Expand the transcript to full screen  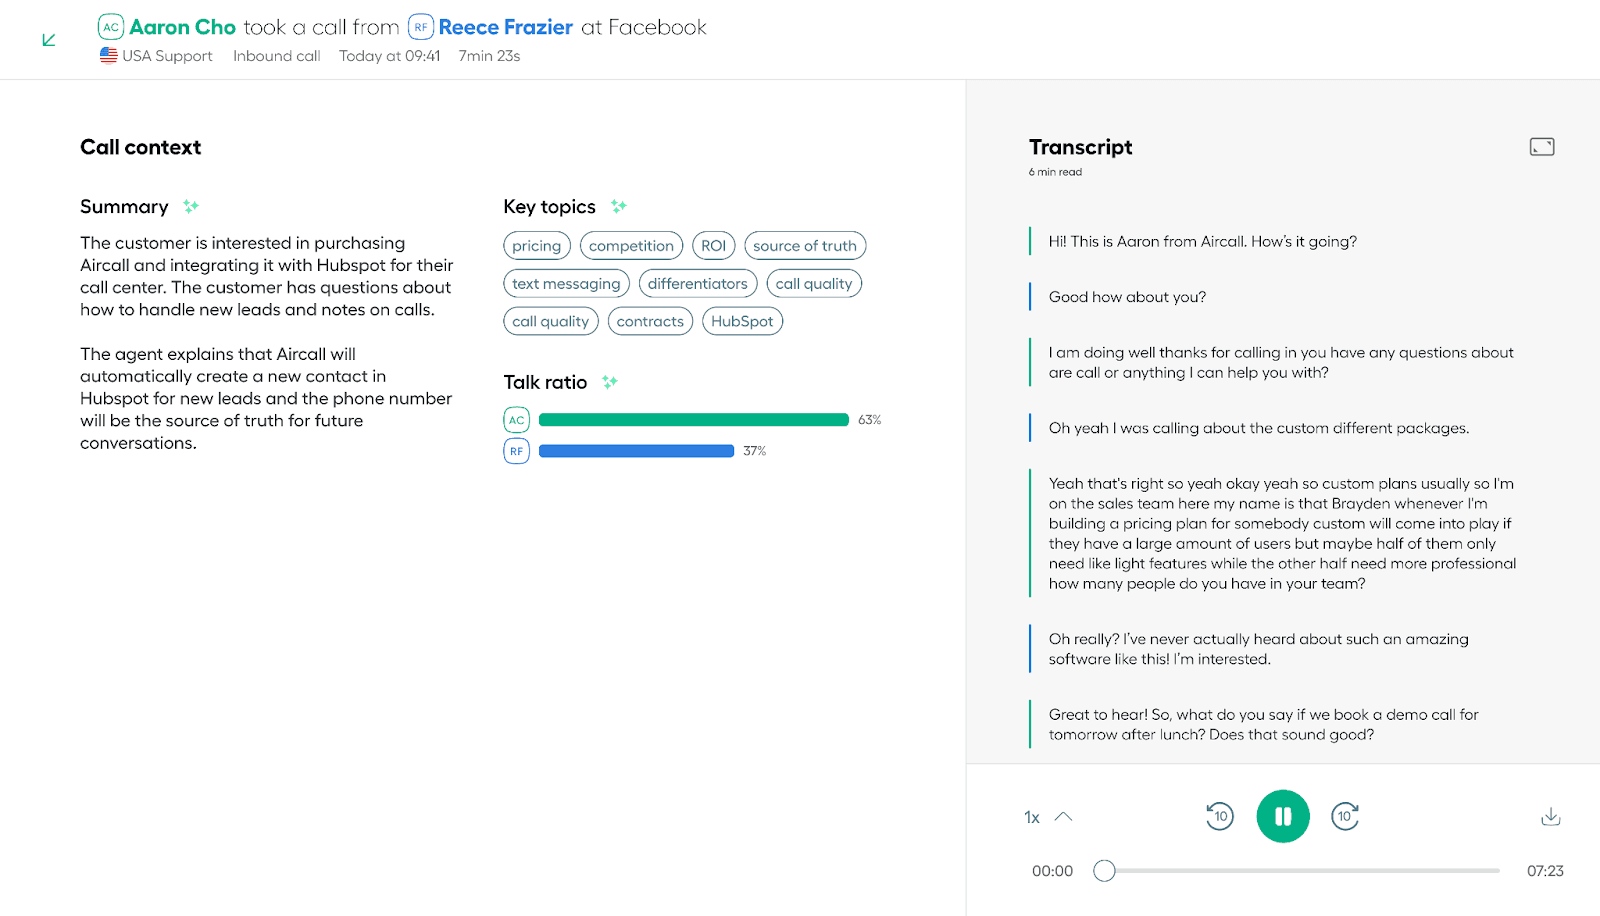click(1541, 147)
